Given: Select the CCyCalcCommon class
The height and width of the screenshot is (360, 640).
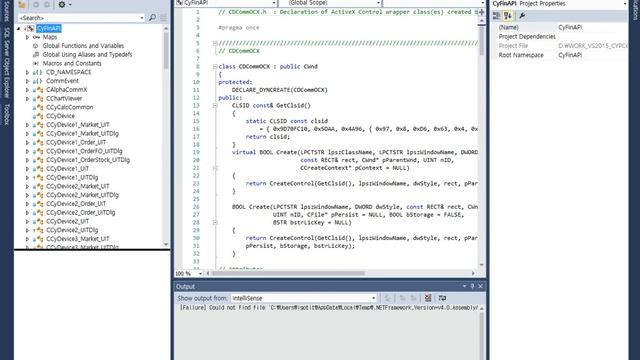Looking at the screenshot, I should (x=69, y=107).
